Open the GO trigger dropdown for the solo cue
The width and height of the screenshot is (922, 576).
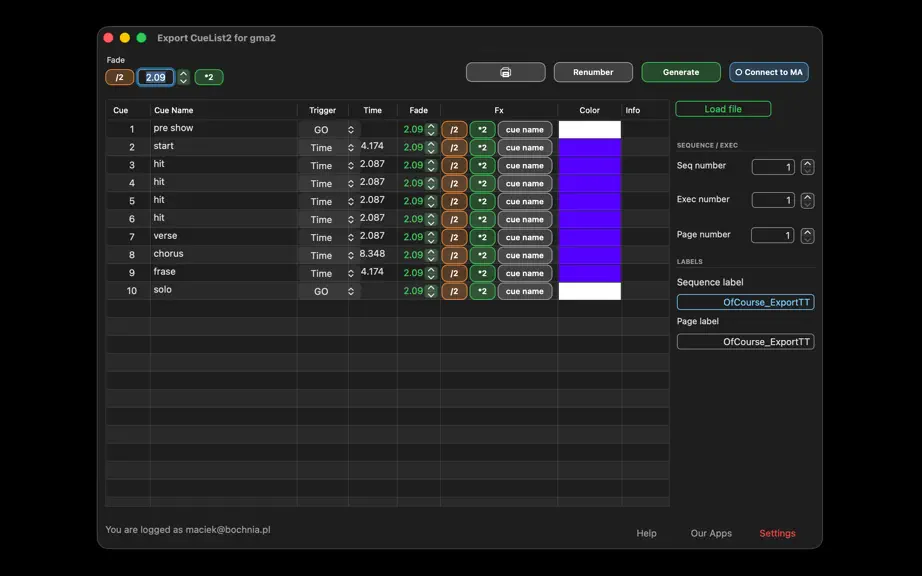coord(329,292)
